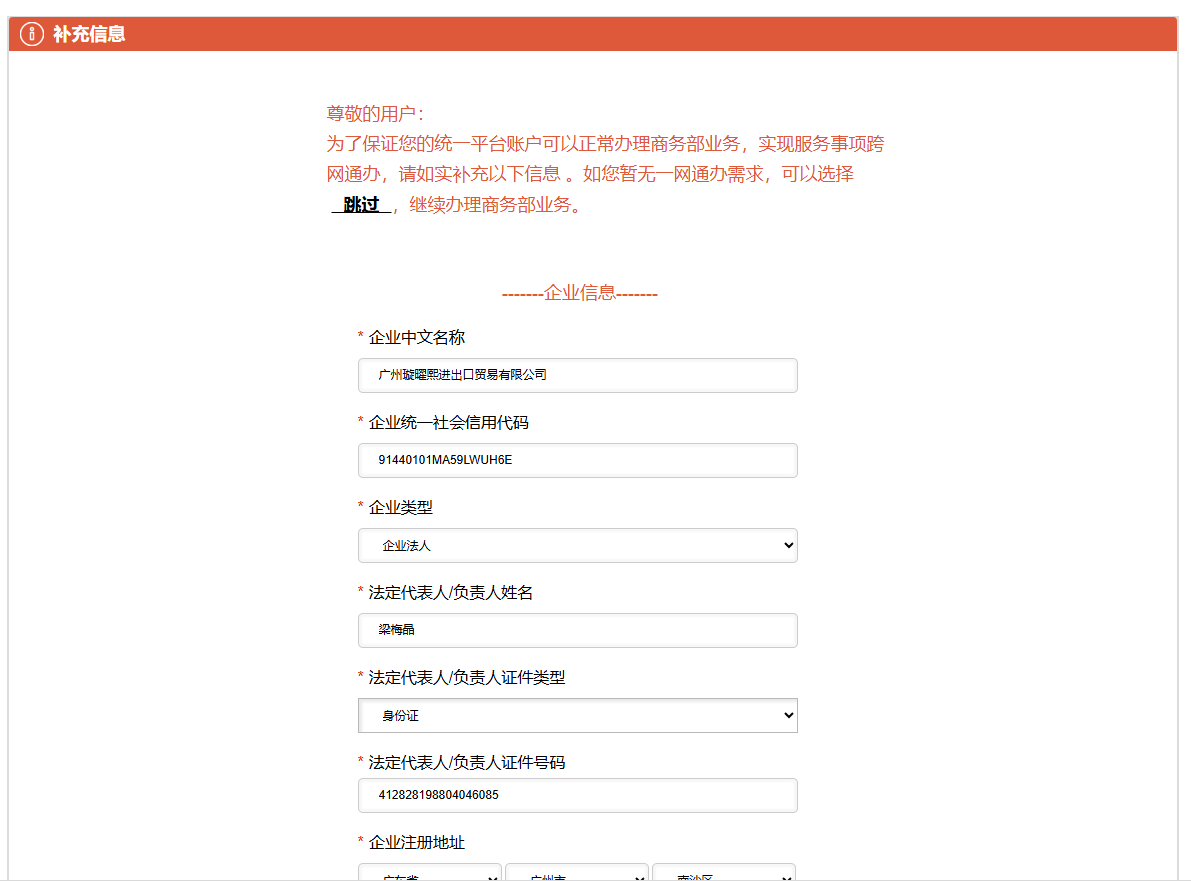Click the 企业类型 field label
This screenshot has width=1191, height=881.
click(x=400, y=508)
